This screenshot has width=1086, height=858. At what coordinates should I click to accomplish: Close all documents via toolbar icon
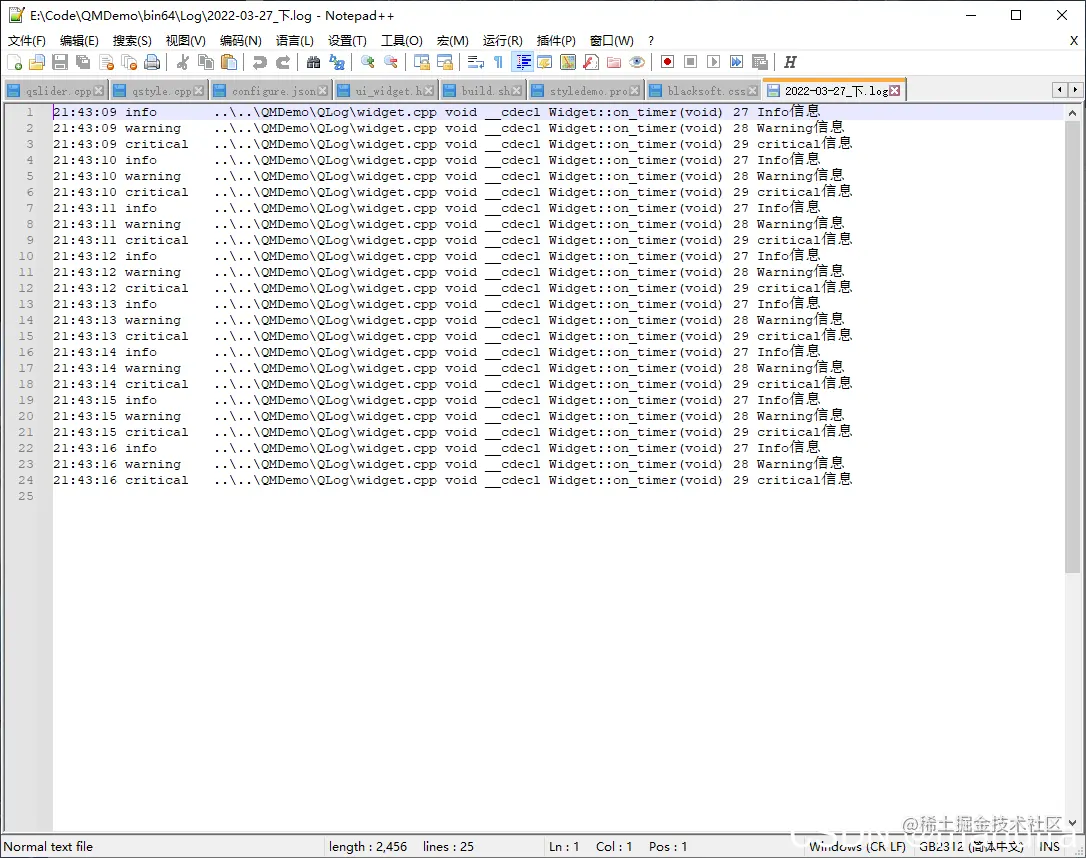pyautogui.click(x=129, y=62)
